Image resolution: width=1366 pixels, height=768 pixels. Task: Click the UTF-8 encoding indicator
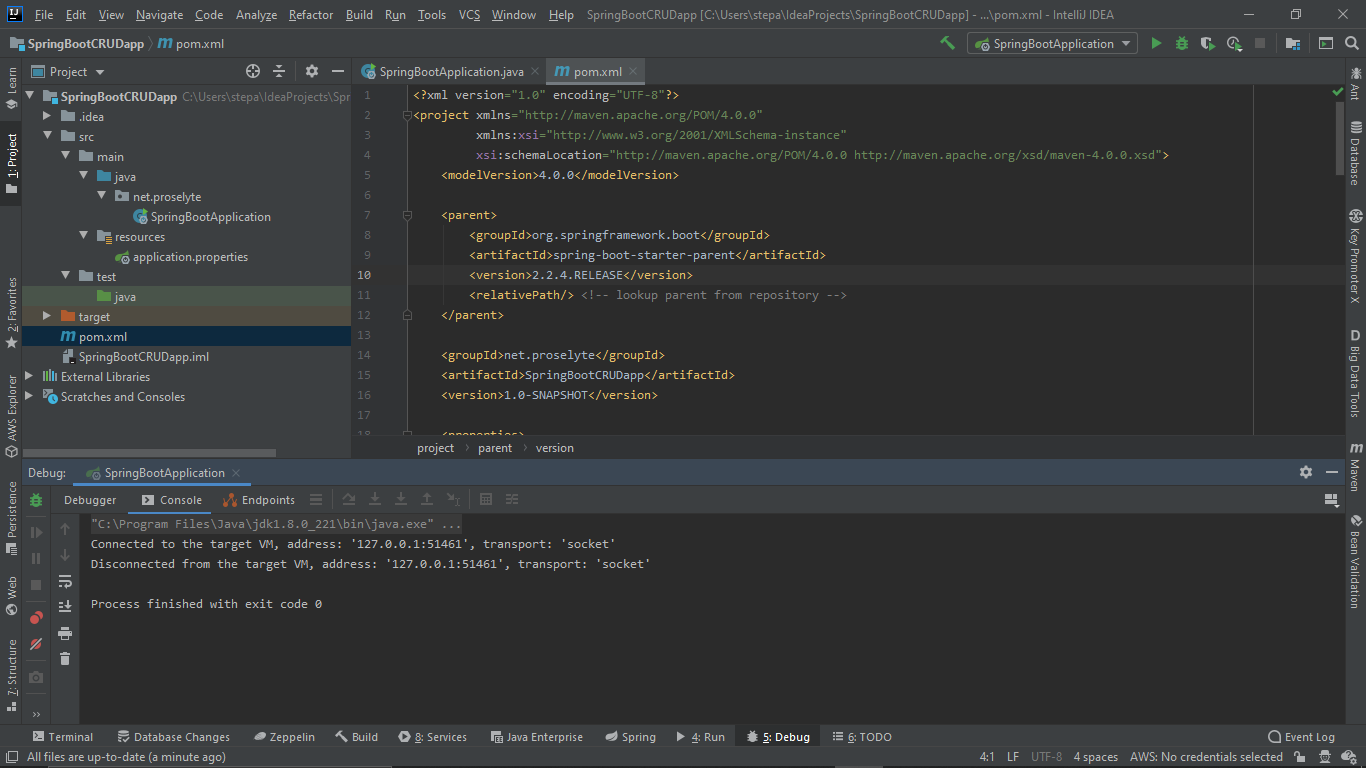(x=1047, y=757)
